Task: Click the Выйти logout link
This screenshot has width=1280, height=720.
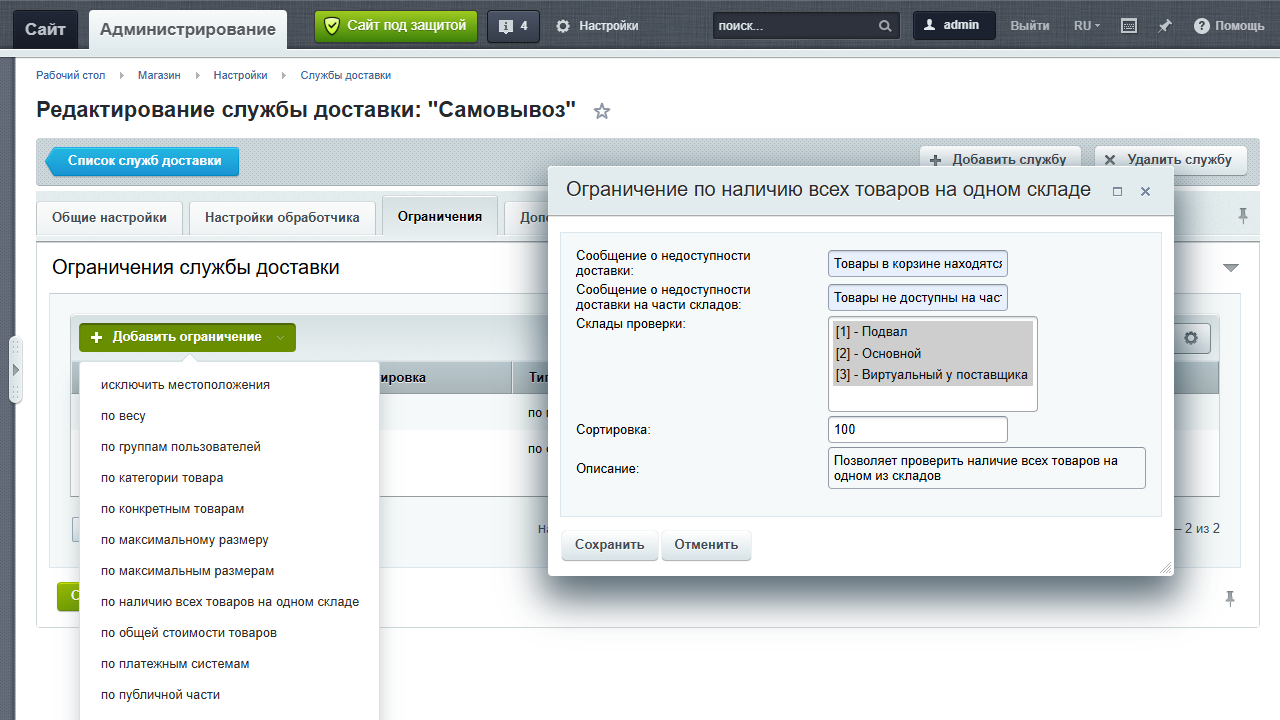Action: (x=1030, y=26)
